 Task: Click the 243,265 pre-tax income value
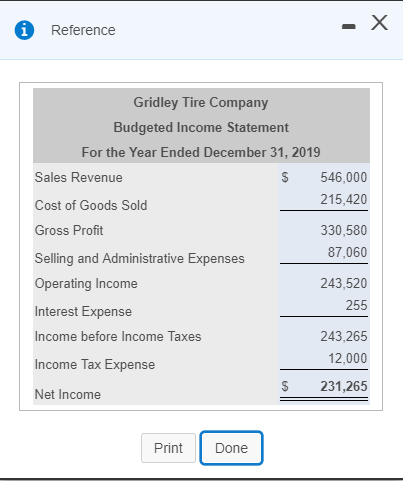point(344,336)
